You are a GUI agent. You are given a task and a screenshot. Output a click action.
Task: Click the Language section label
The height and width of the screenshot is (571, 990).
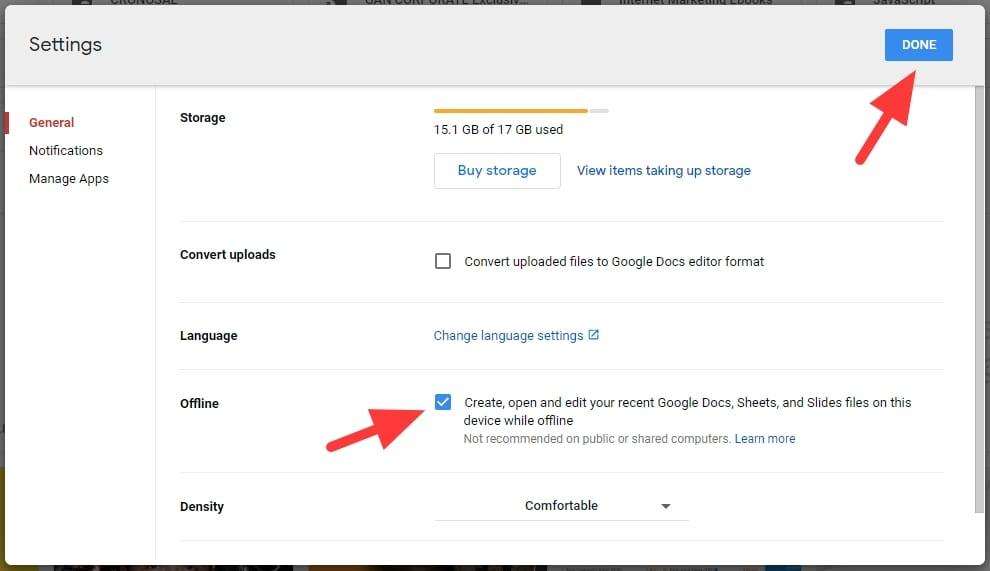tap(208, 336)
